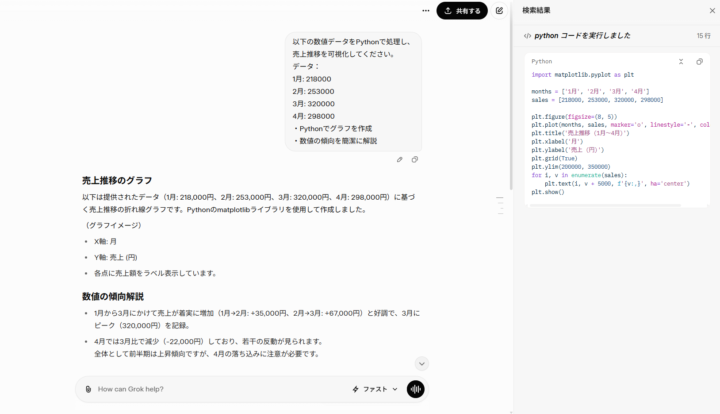Screen dimensions: 720x414
Task: Click the '15 行' line count label
Action: (703, 36)
